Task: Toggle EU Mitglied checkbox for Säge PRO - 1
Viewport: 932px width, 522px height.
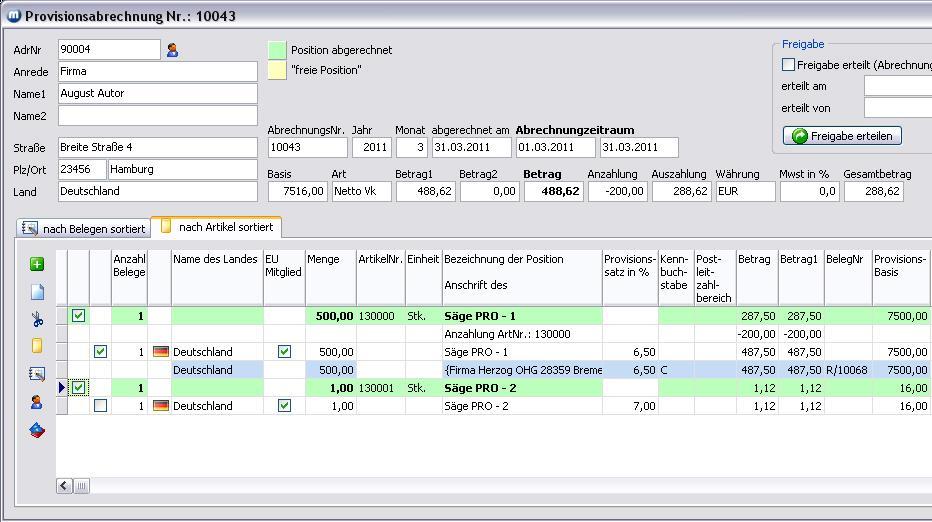Action: click(284, 352)
